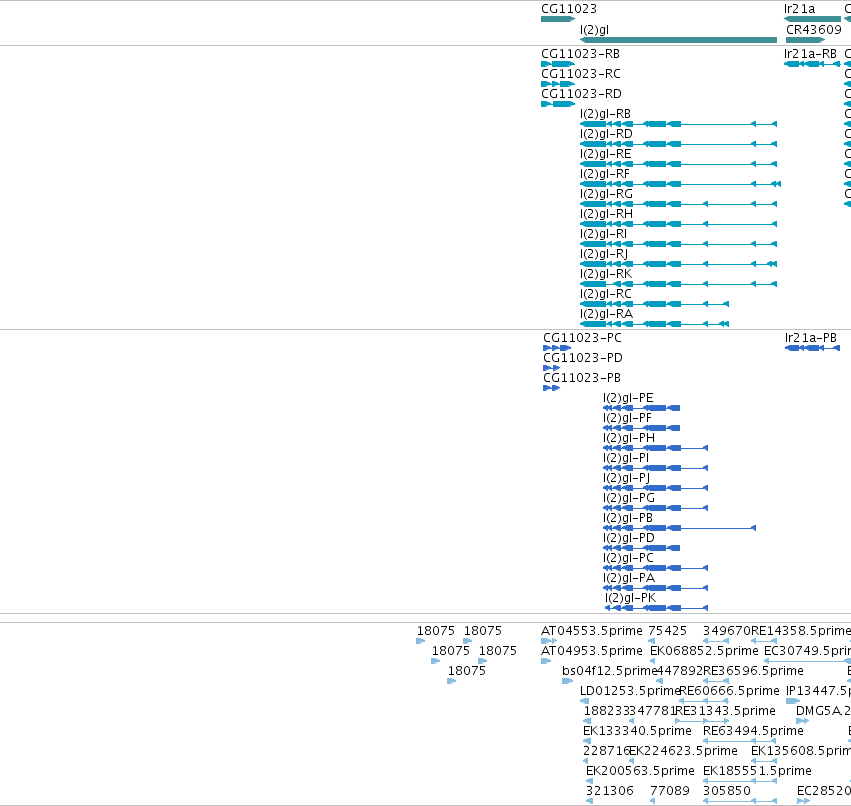The image size is (851, 806).
Task: Select the AT04953.5prime EST label
Action: pos(592,651)
